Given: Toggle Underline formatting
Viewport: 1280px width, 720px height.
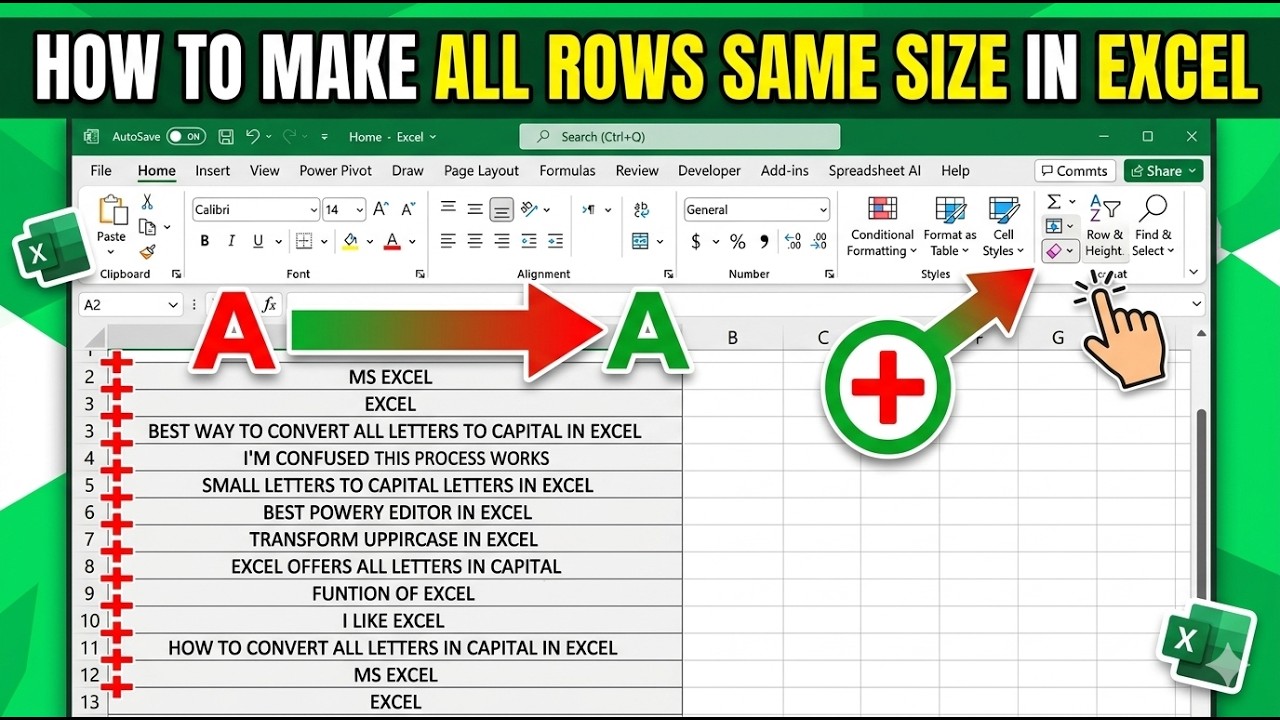Looking at the screenshot, I should click(x=258, y=241).
